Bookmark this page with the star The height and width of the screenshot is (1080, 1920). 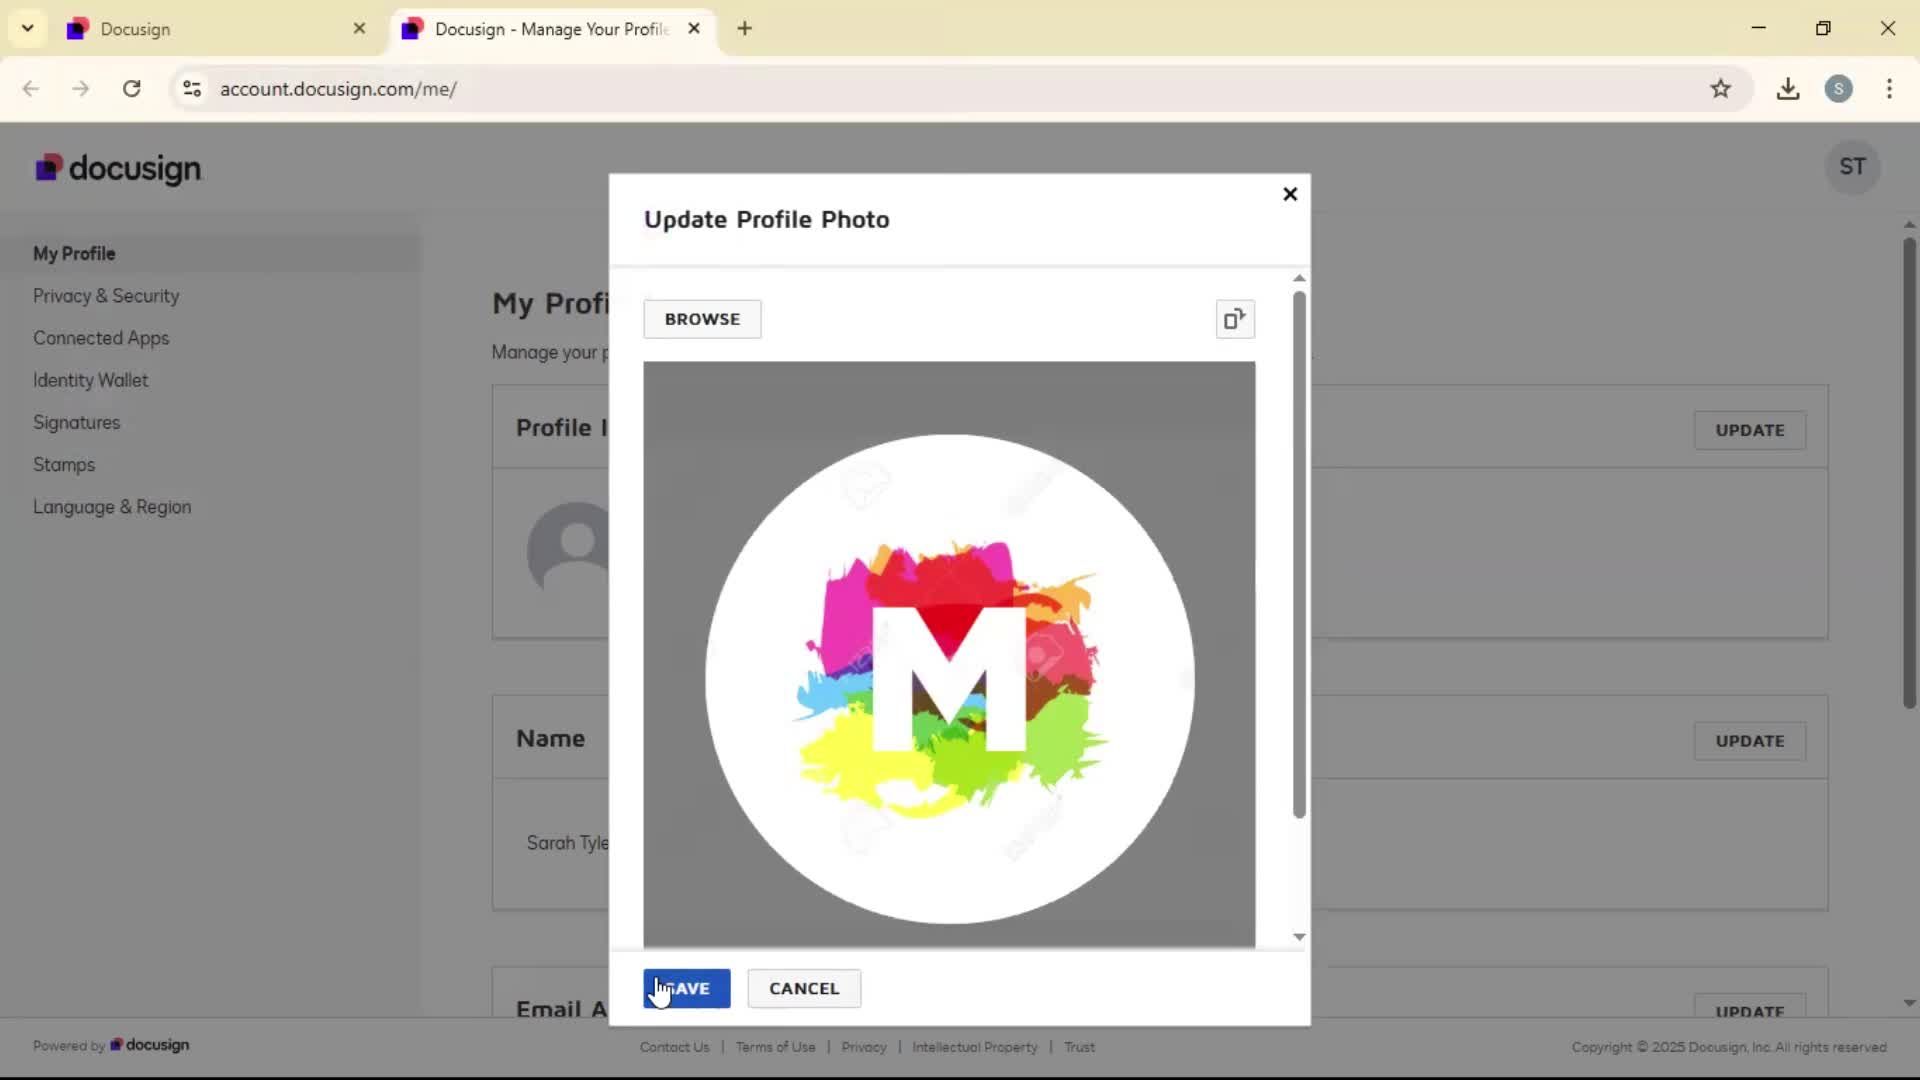(x=1720, y=89)
